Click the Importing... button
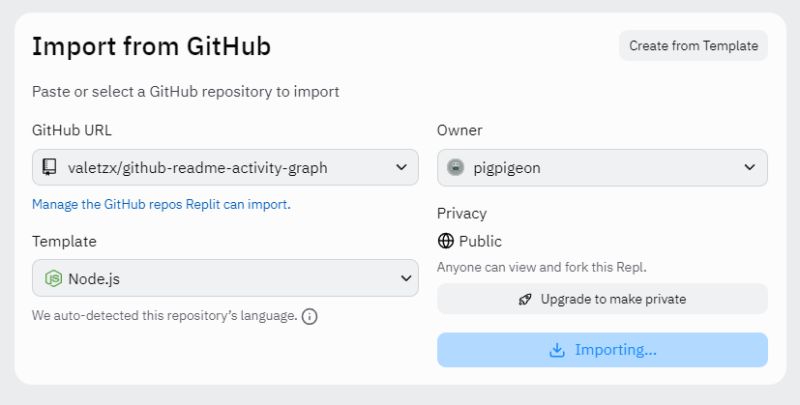This screenshot has height=405, width=800. click(602, 350)
